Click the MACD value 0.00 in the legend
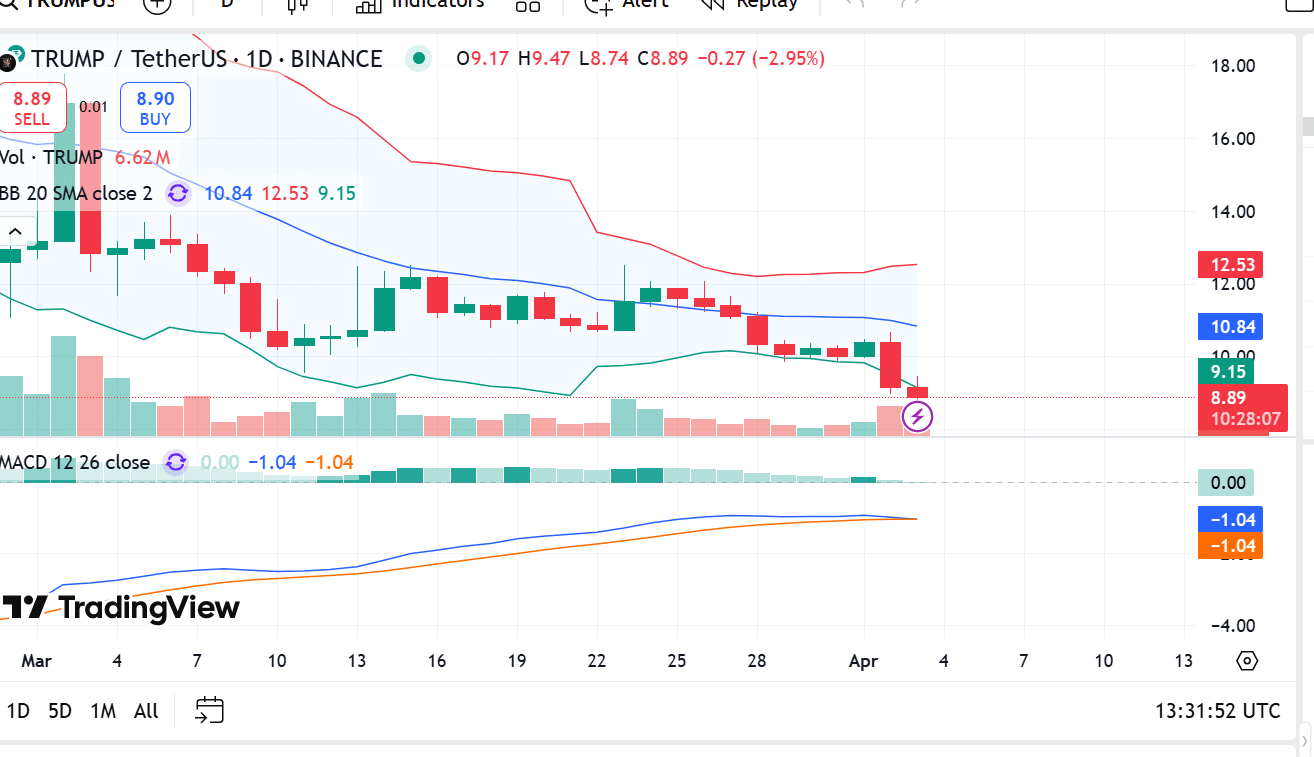The image size is (1314, 757). [x=220, y=462]
